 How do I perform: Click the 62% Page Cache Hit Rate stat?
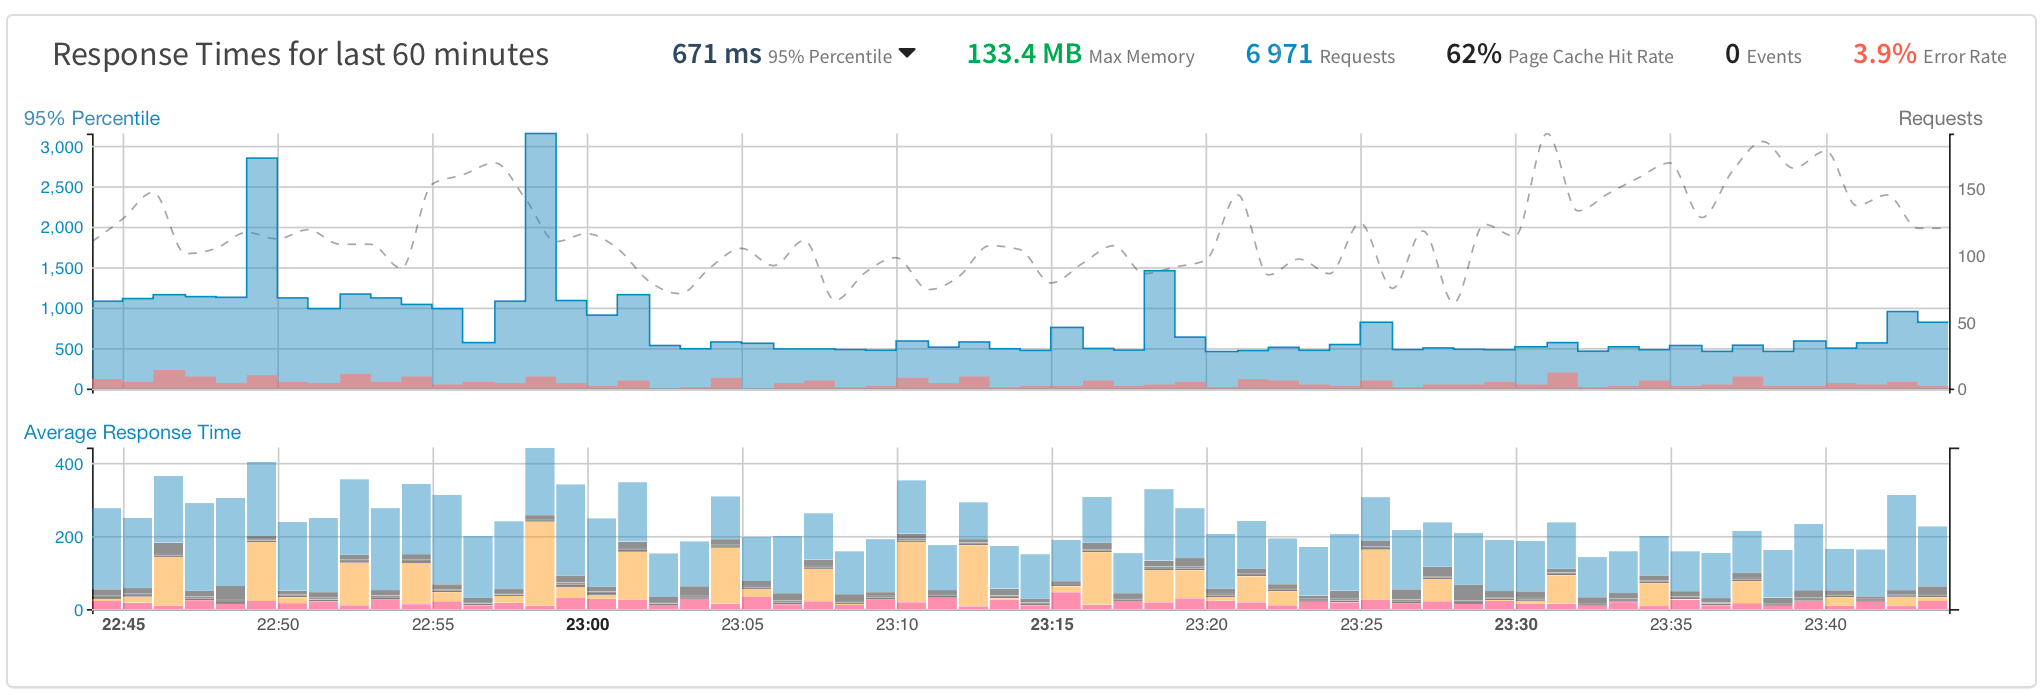1560,55
